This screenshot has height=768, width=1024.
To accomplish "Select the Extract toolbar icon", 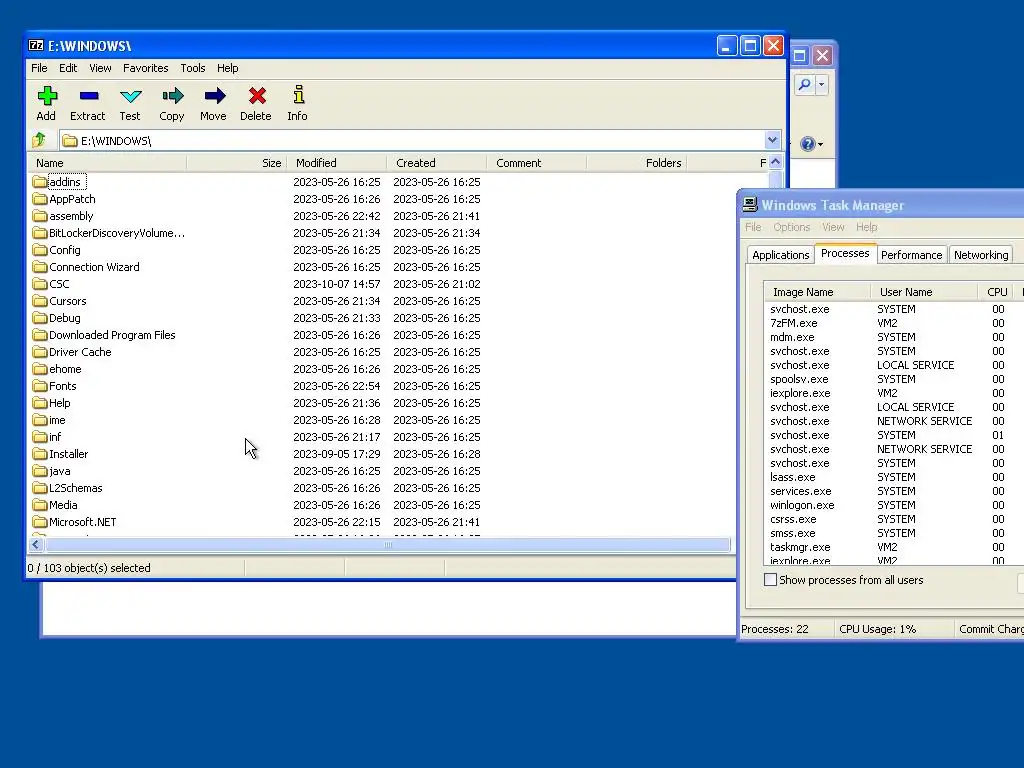I will click(89, 96).
